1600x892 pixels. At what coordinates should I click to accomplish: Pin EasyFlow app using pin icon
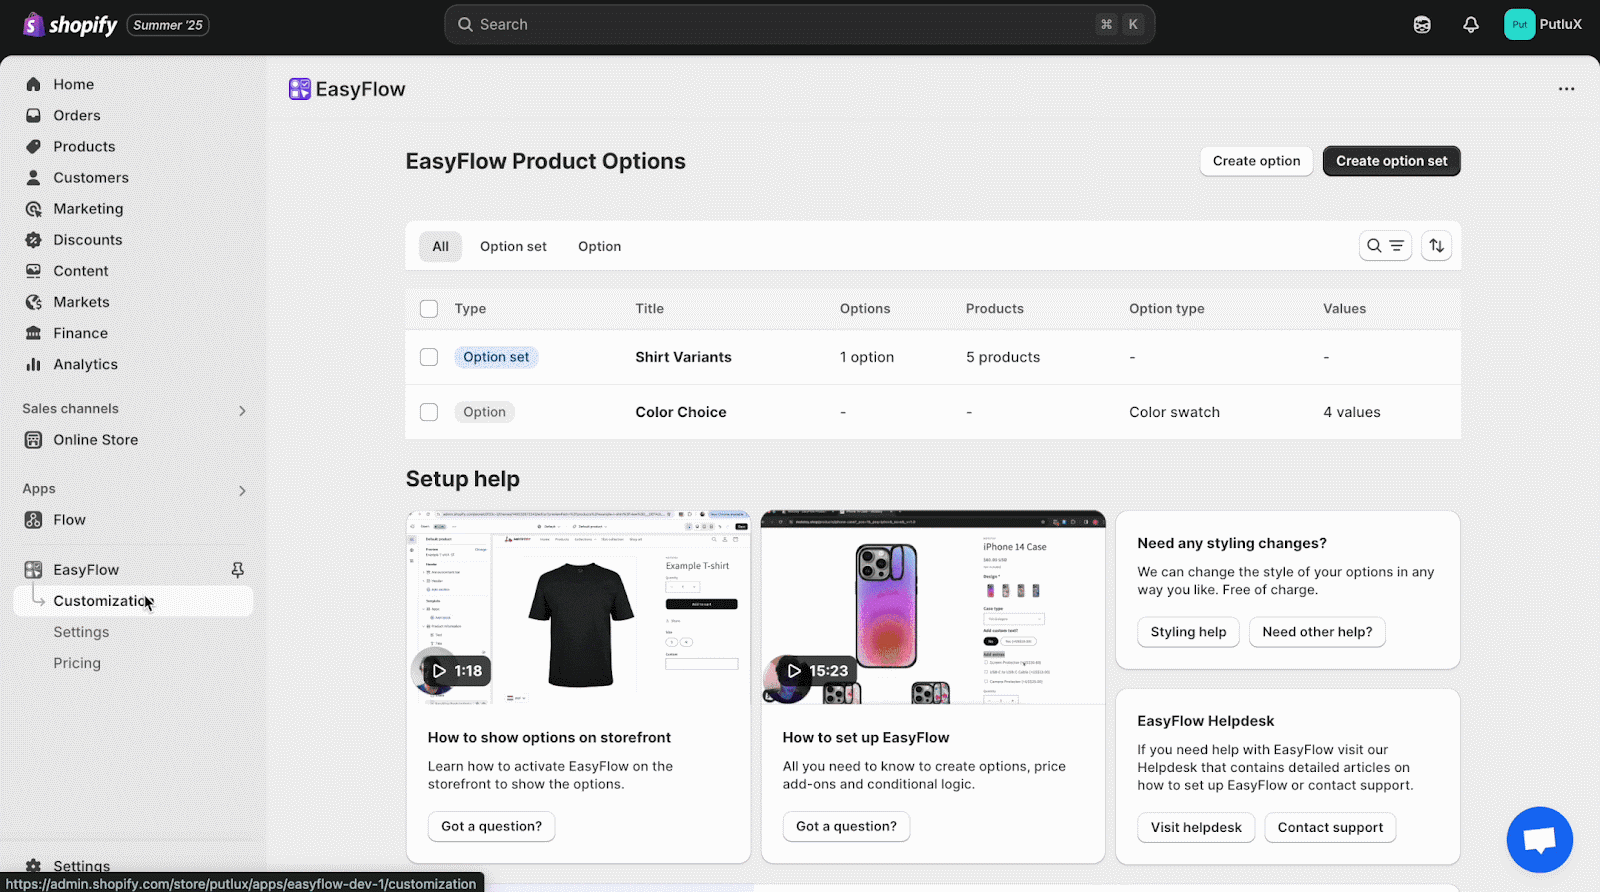[x=237, y=570]
